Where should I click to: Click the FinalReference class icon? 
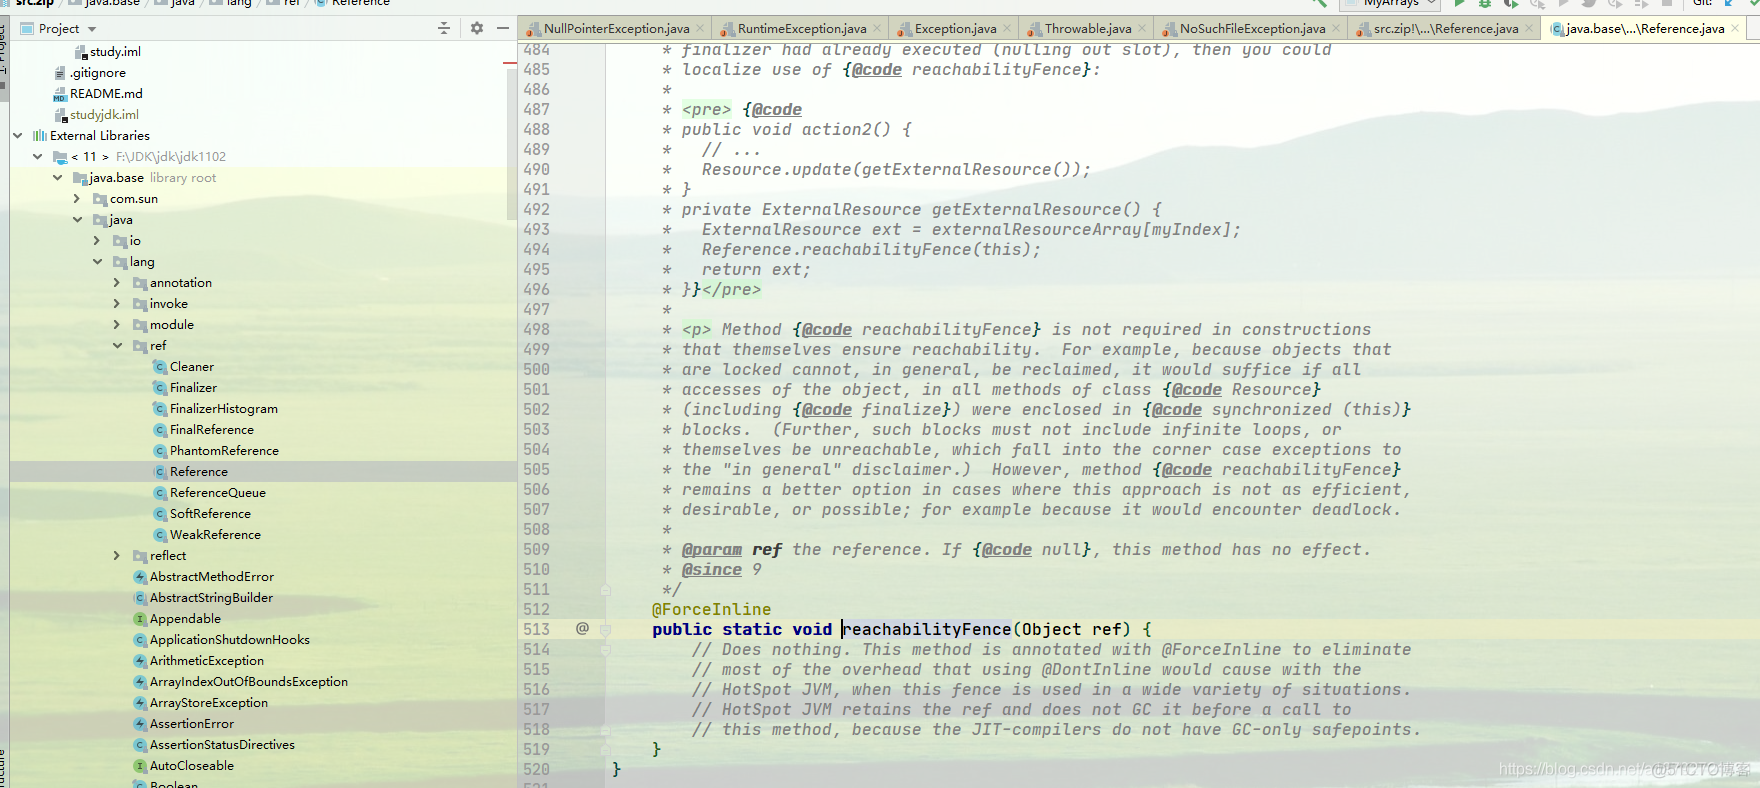pyautogui.click(x=160, y=430)
